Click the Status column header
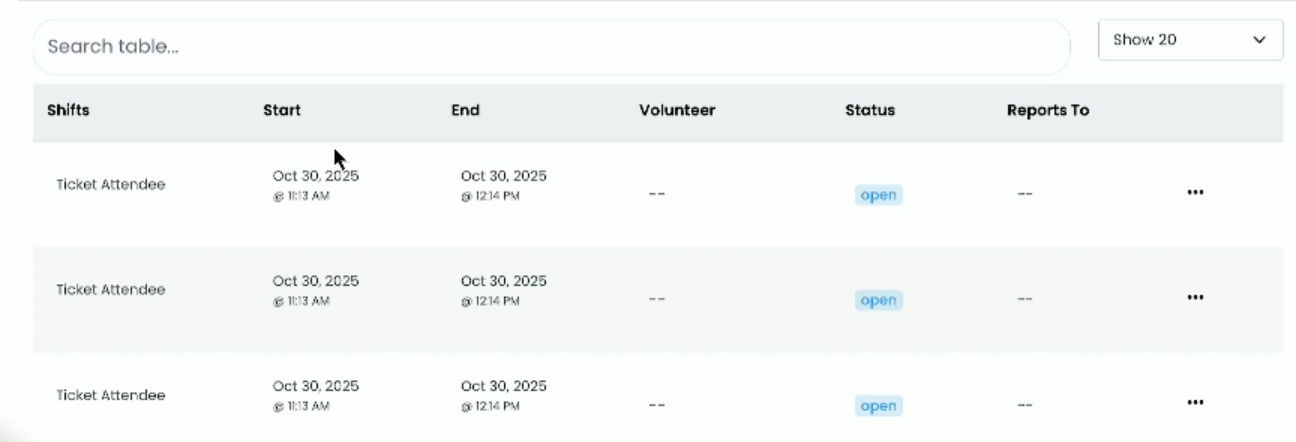The image size is (1296, 442). click(x=870, y=111)
